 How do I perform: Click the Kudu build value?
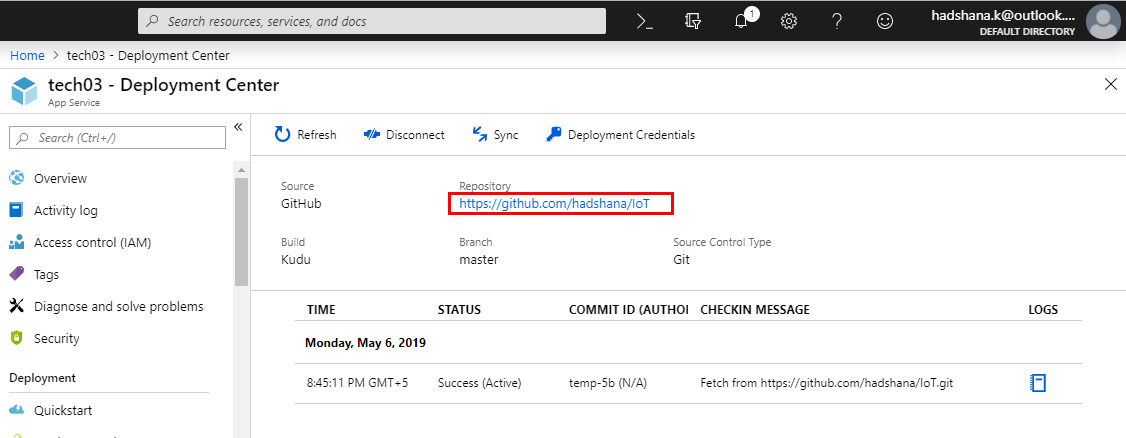[296, 259]
